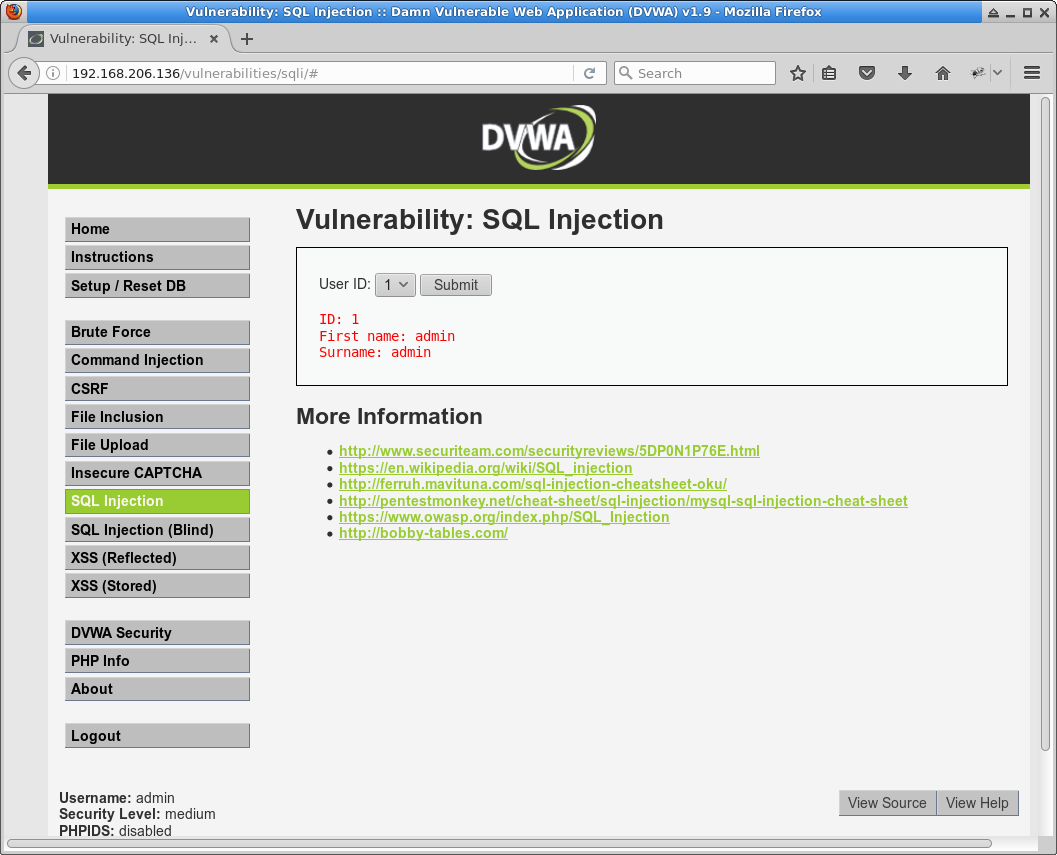Bookmark this page with the star icon
Screen dimensions: 1057x855
click(797, 73)
